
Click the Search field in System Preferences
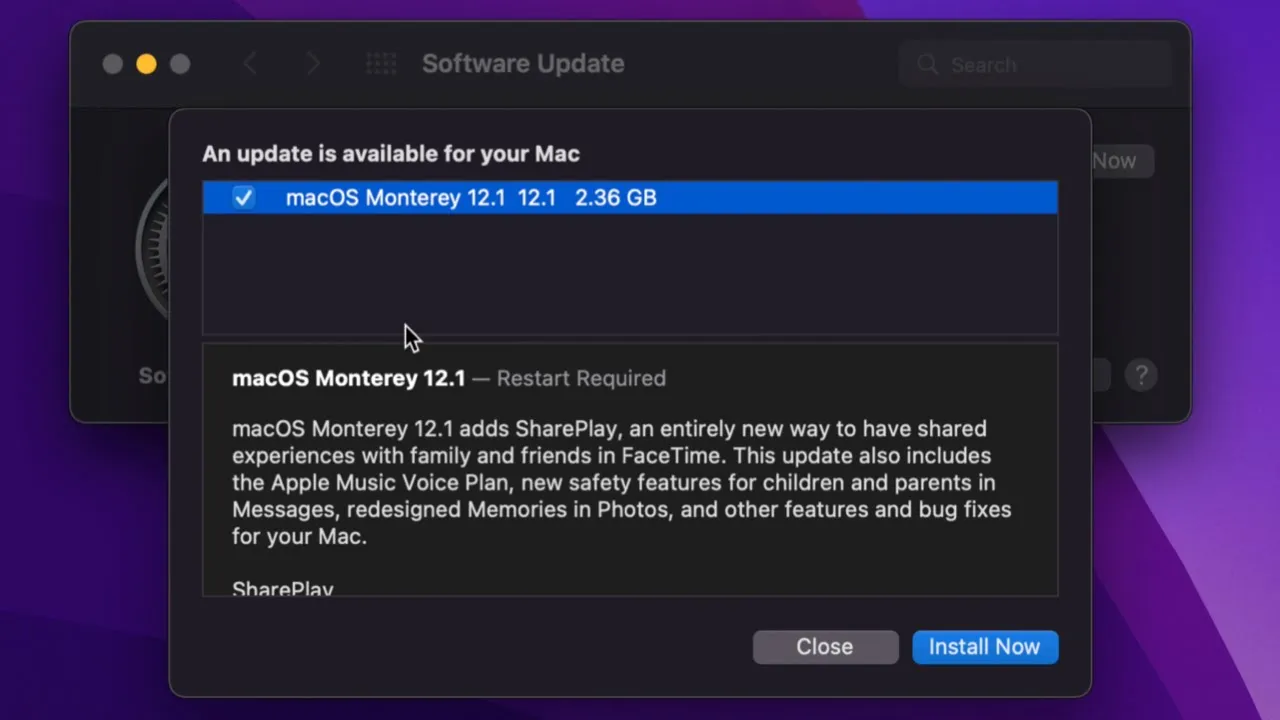(1035, 65)
